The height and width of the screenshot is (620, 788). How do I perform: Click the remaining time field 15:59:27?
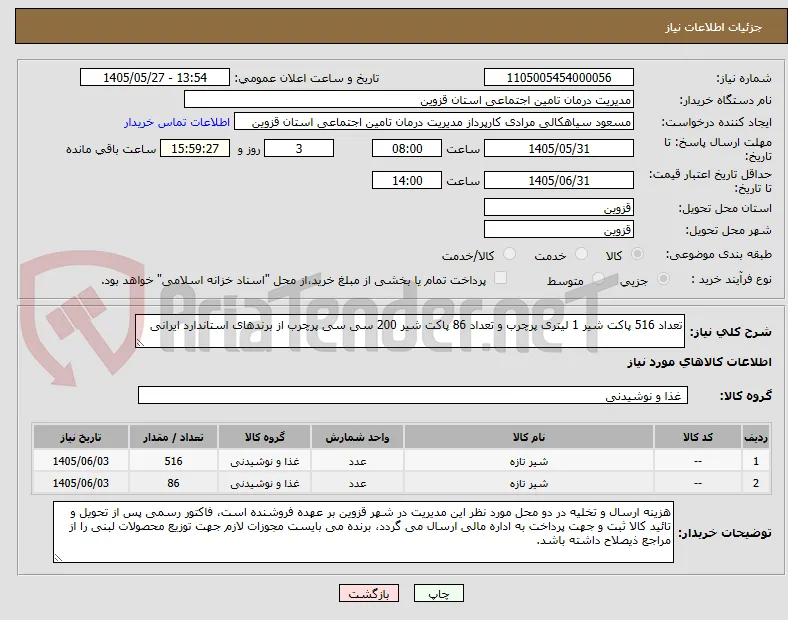pos(195,148)
